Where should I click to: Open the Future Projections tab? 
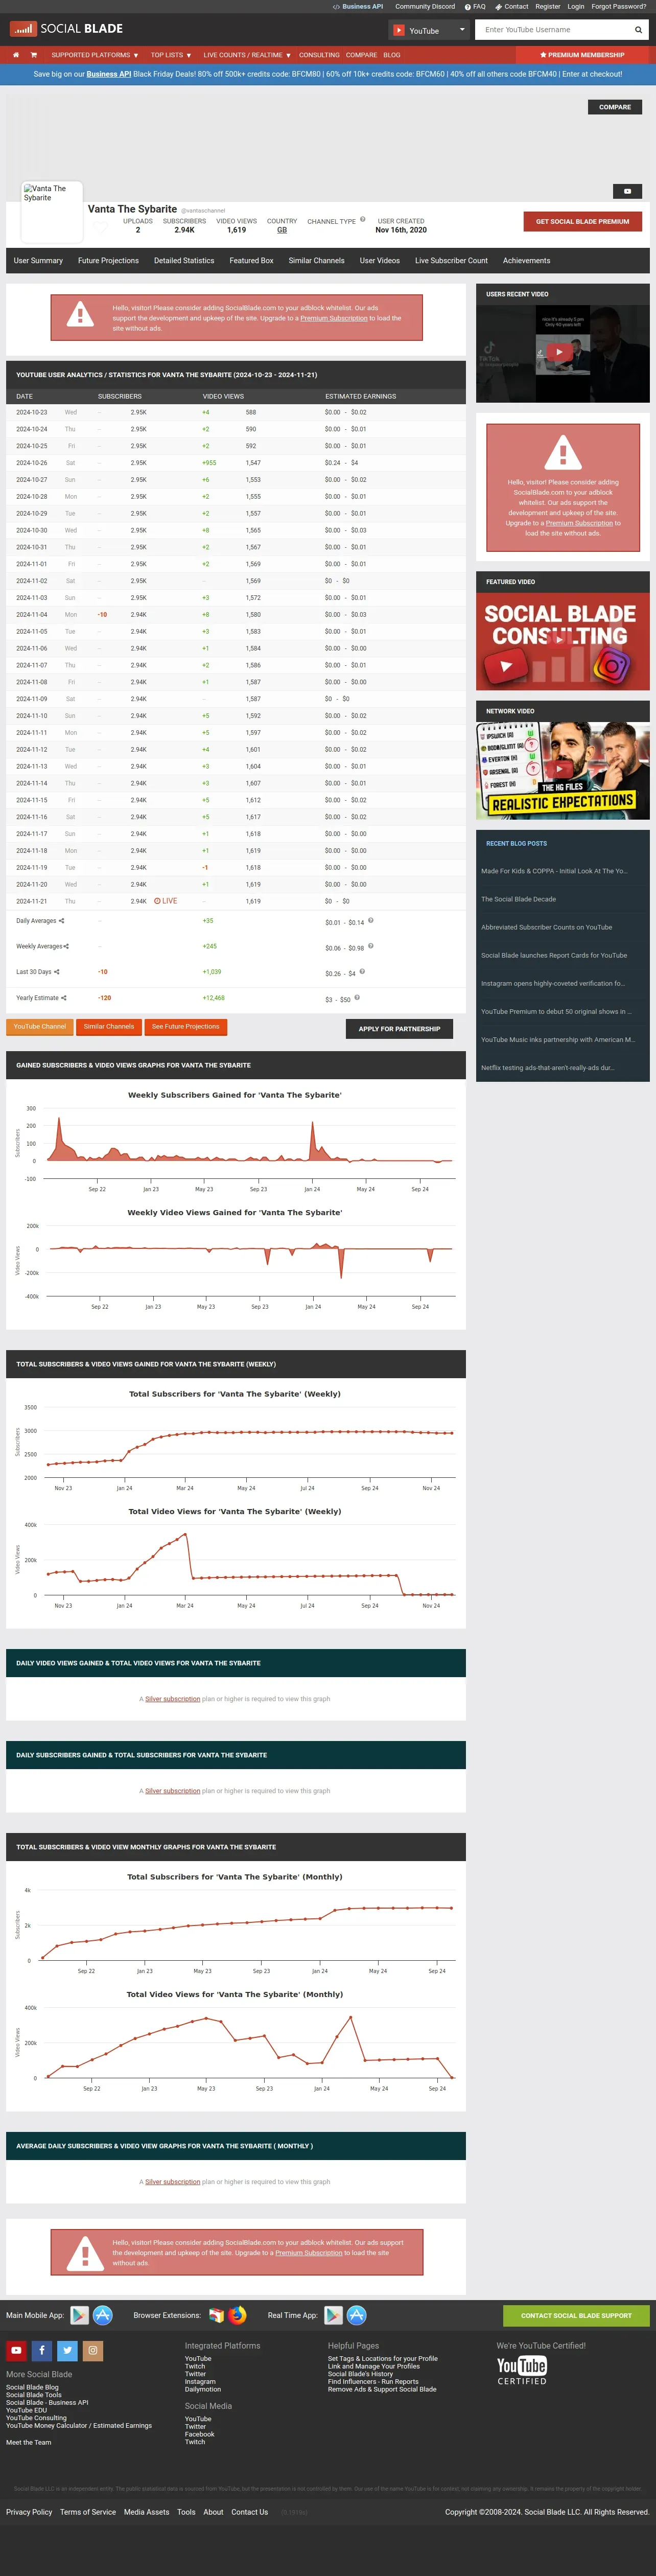pos(108,261)
